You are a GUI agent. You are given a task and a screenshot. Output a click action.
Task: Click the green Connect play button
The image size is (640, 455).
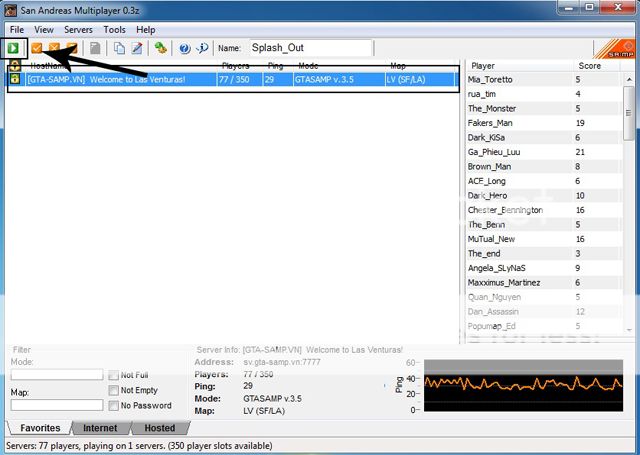point(14,47)
